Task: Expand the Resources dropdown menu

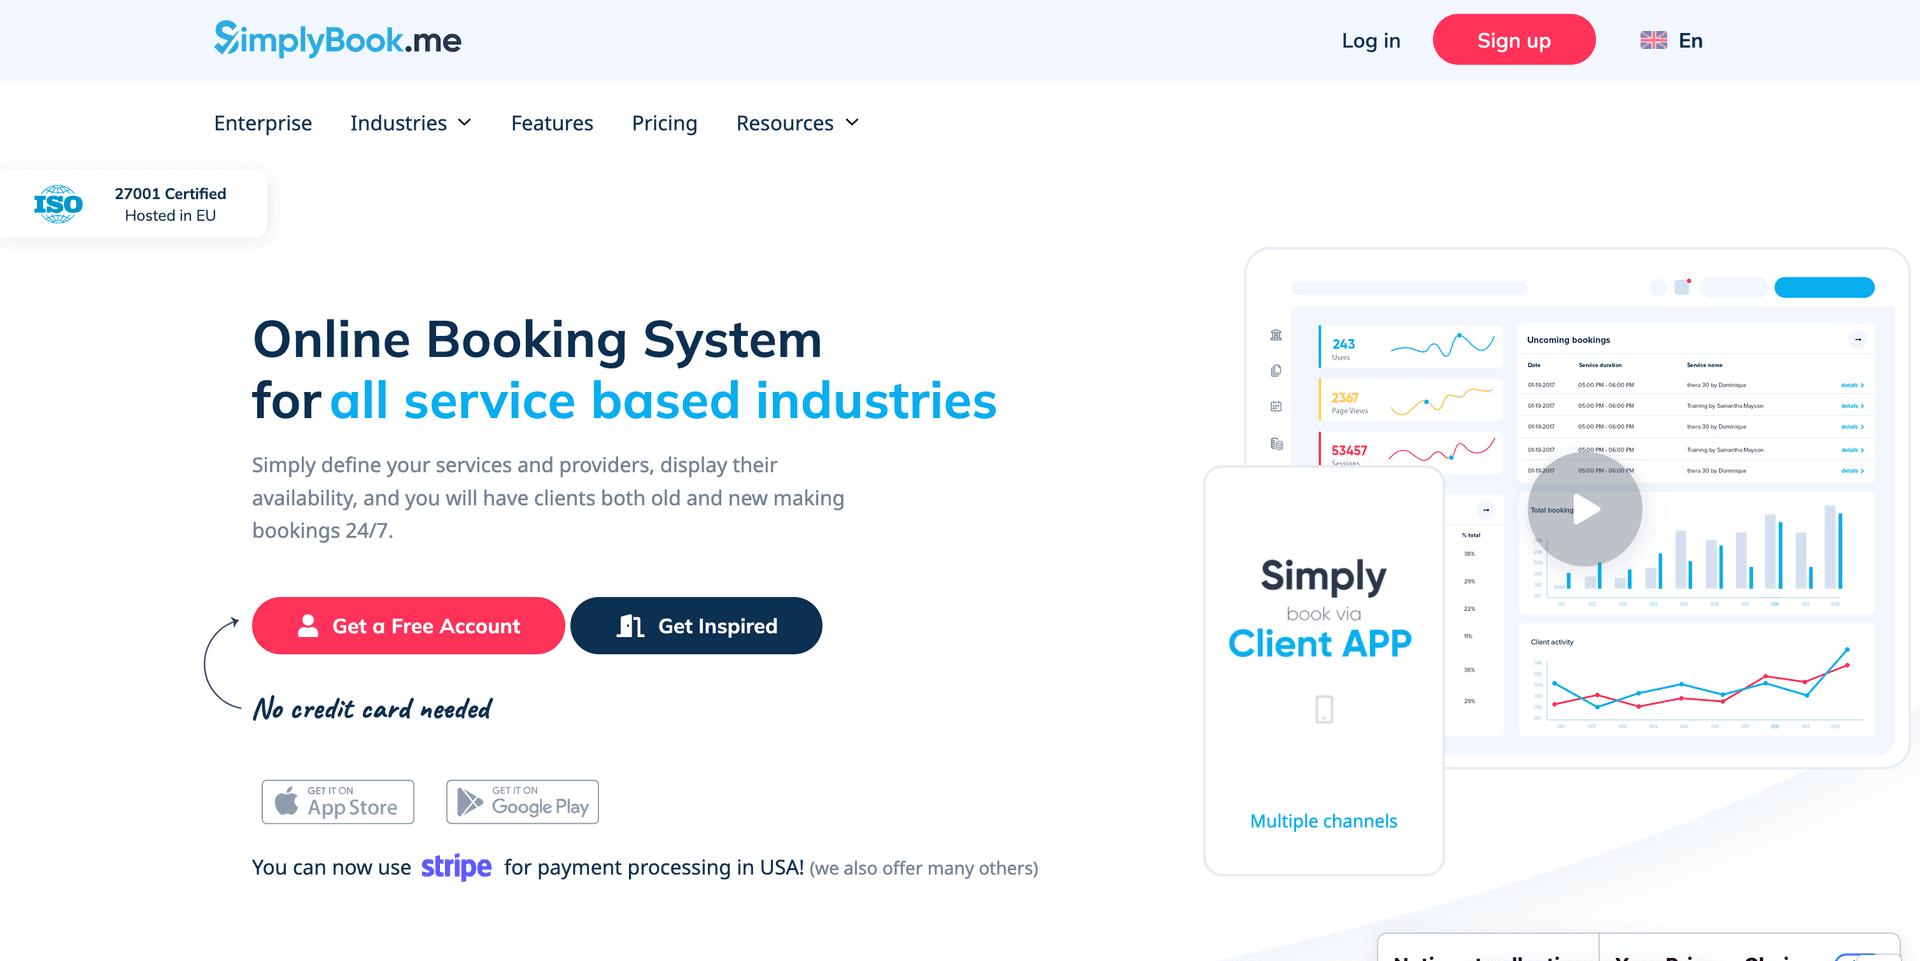Action: click(797, 123)
